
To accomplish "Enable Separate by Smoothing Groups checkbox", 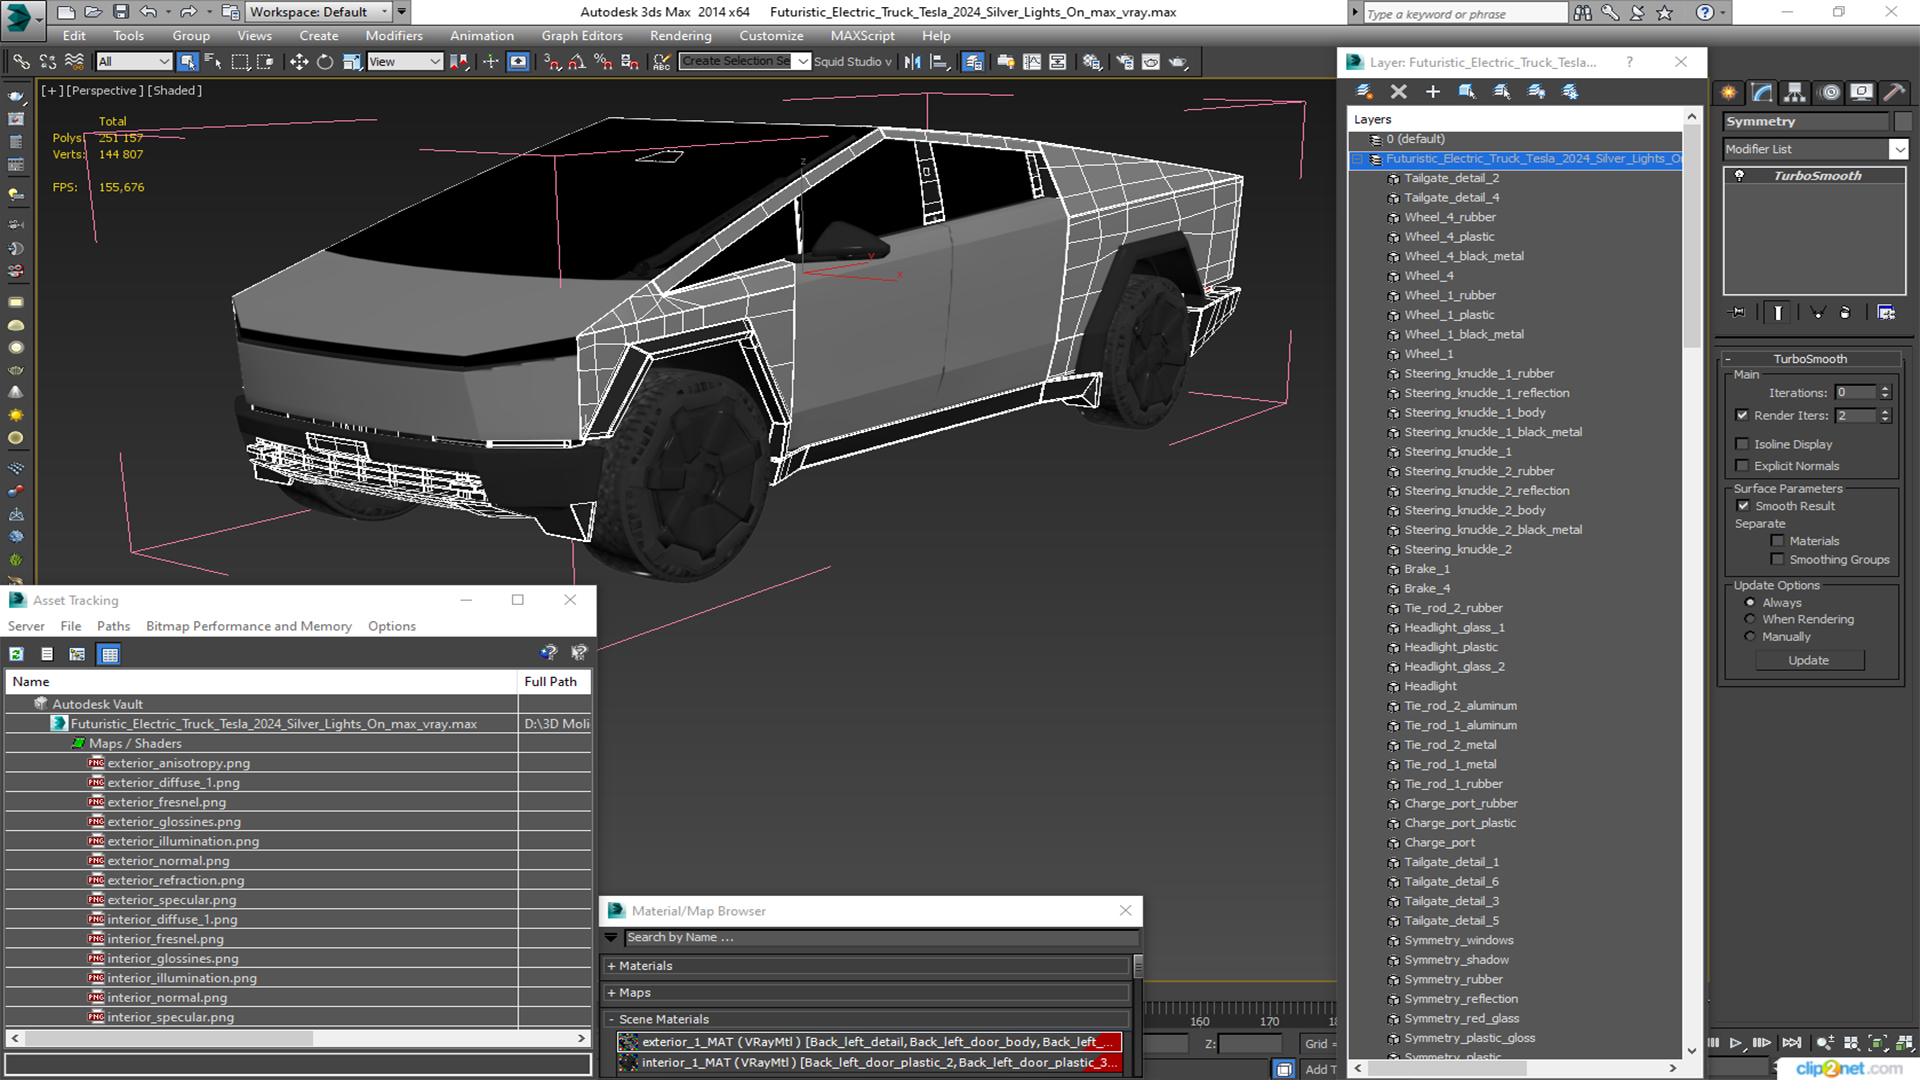I will (1777, 560).
